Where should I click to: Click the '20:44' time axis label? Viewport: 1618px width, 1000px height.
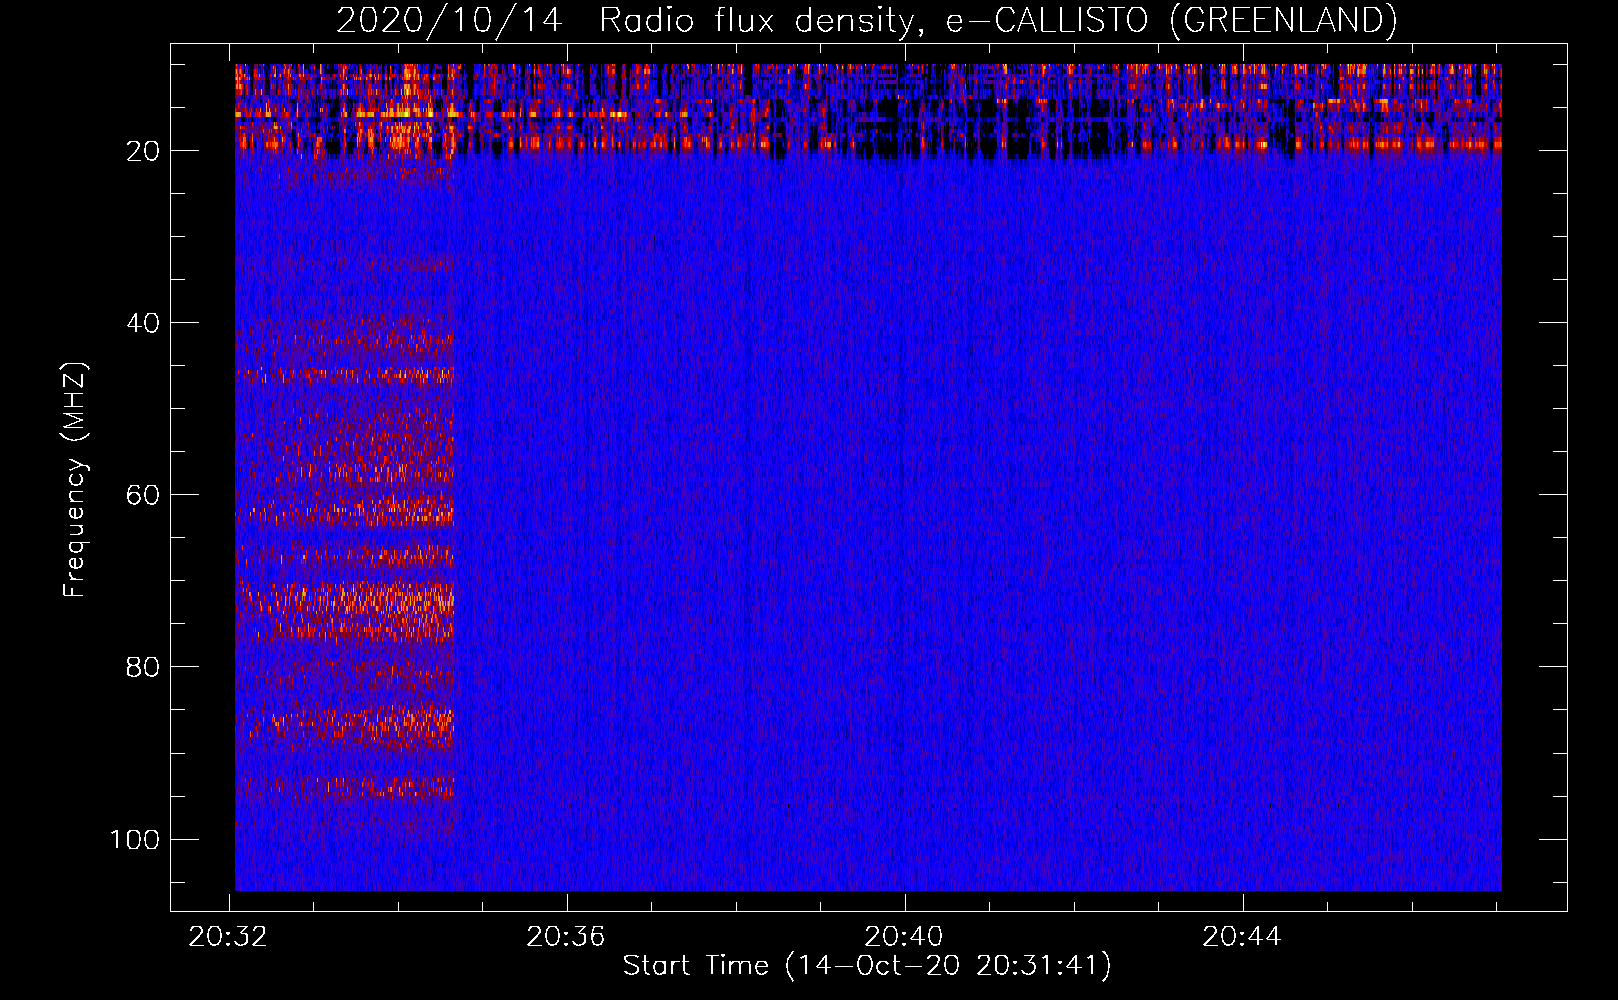1242,937
